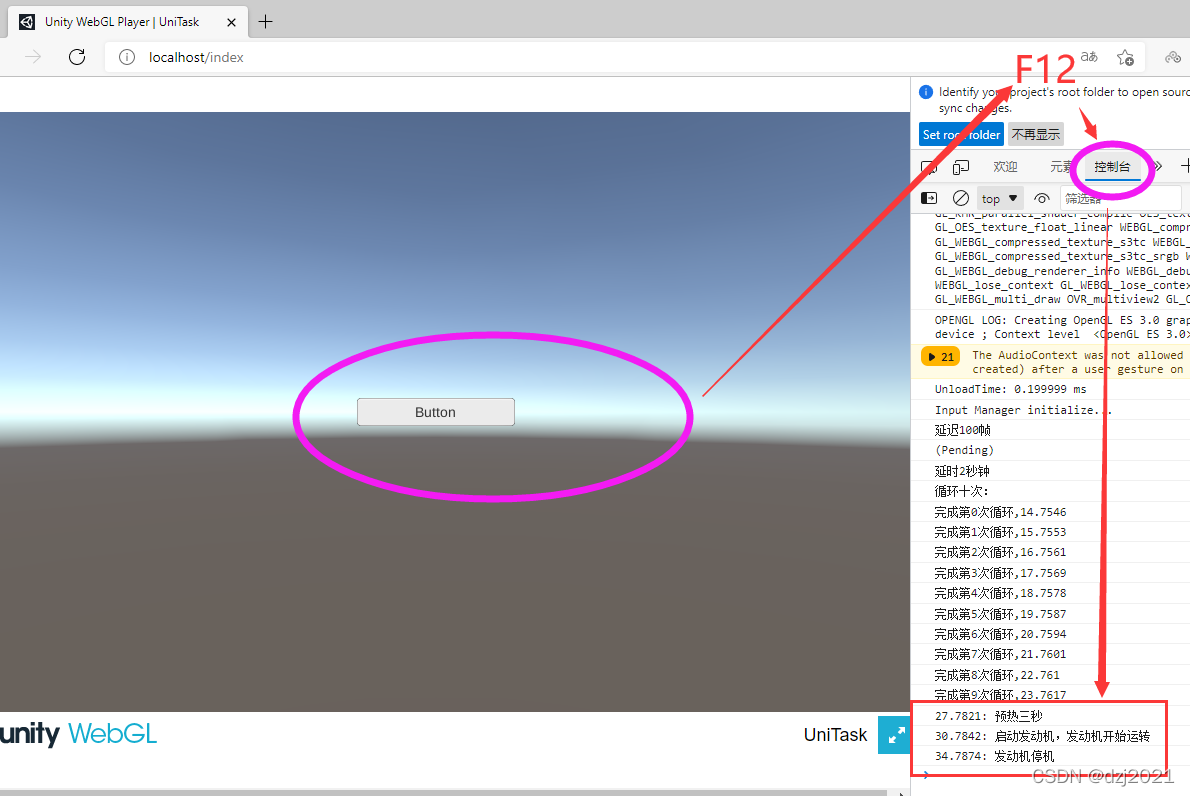1190x796 pixels.
Task: Toggle the console sidebar icon
Action: pyautogui.click(x=929, y=198)
